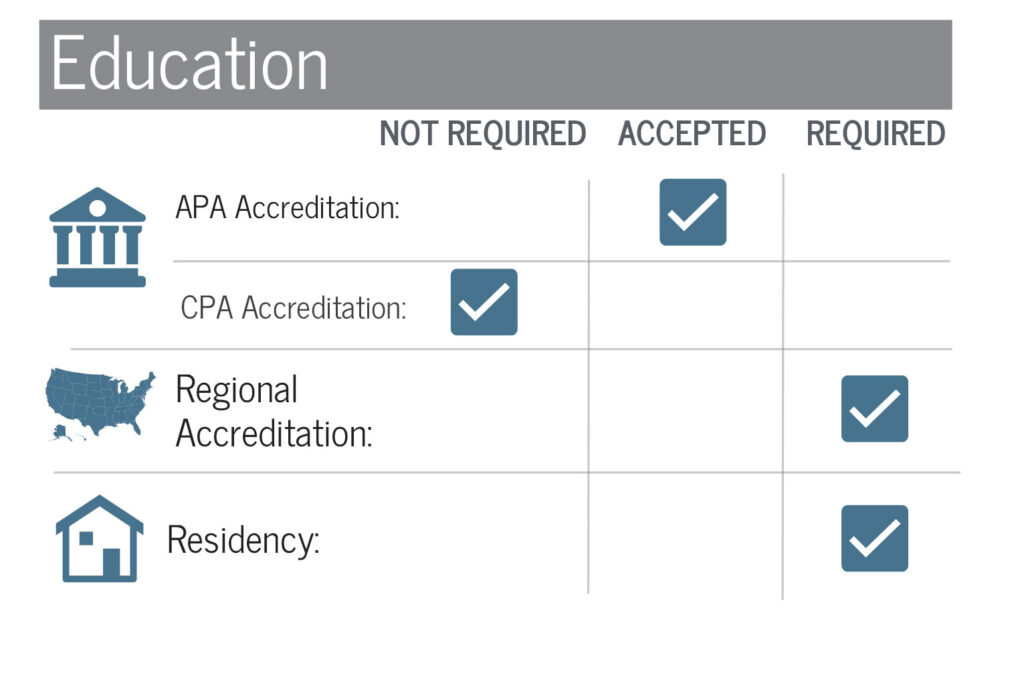Click the Residency label

click(243, 540)
